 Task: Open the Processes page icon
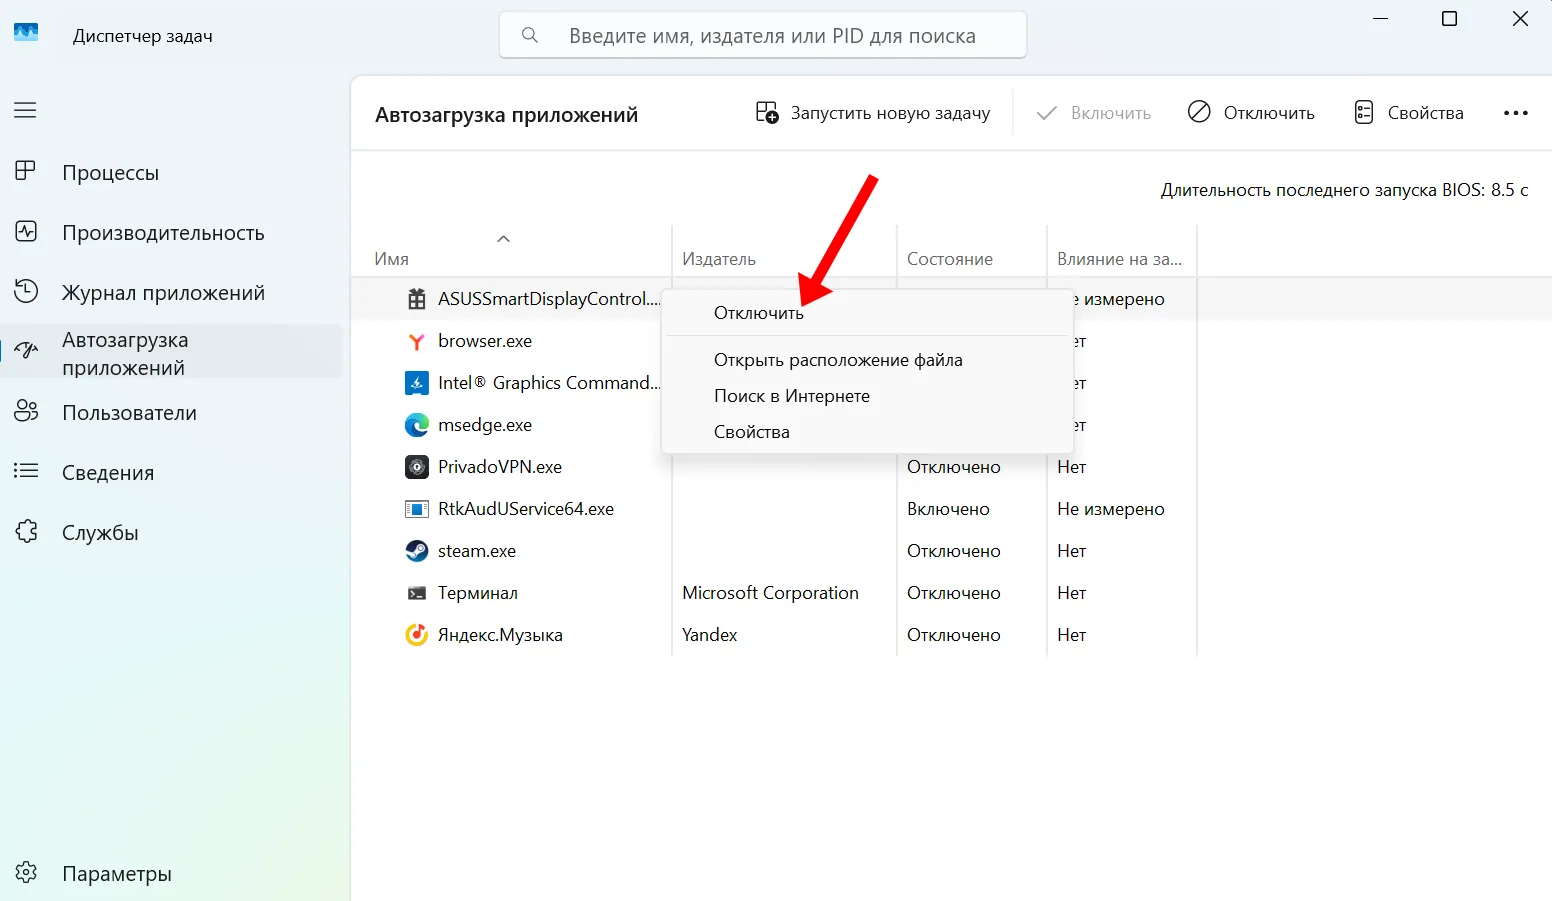click(26, 172)
